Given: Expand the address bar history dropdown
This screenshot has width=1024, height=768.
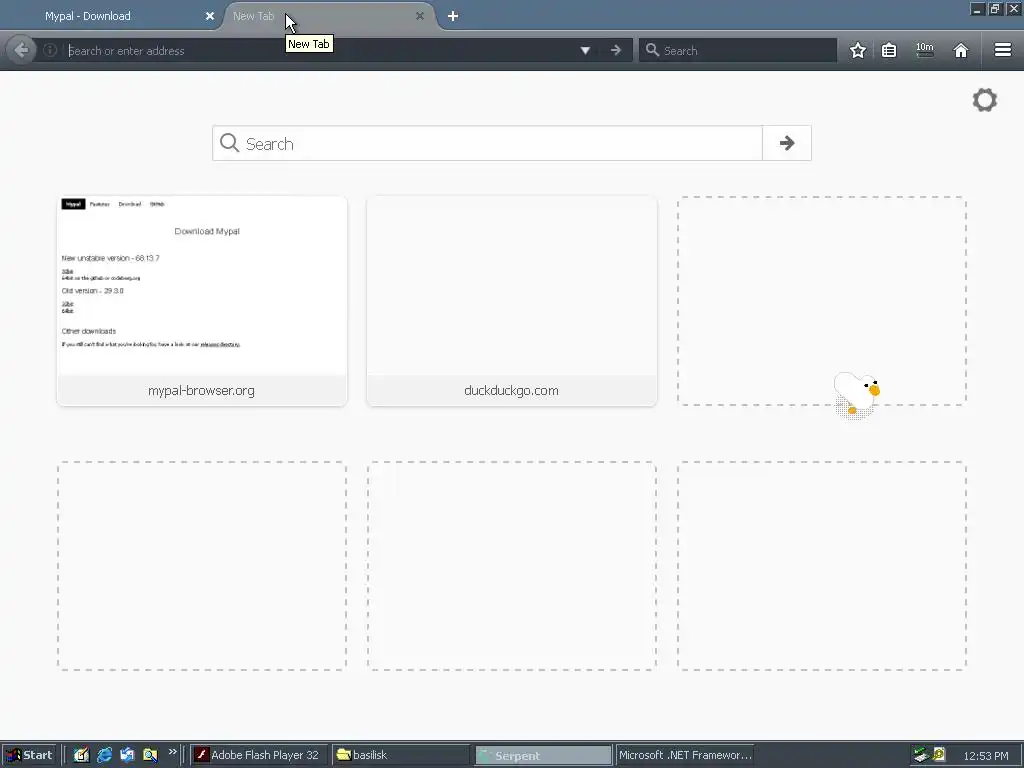Looking at the screenshot, I should pyautogui.click(x=585, y=50).
